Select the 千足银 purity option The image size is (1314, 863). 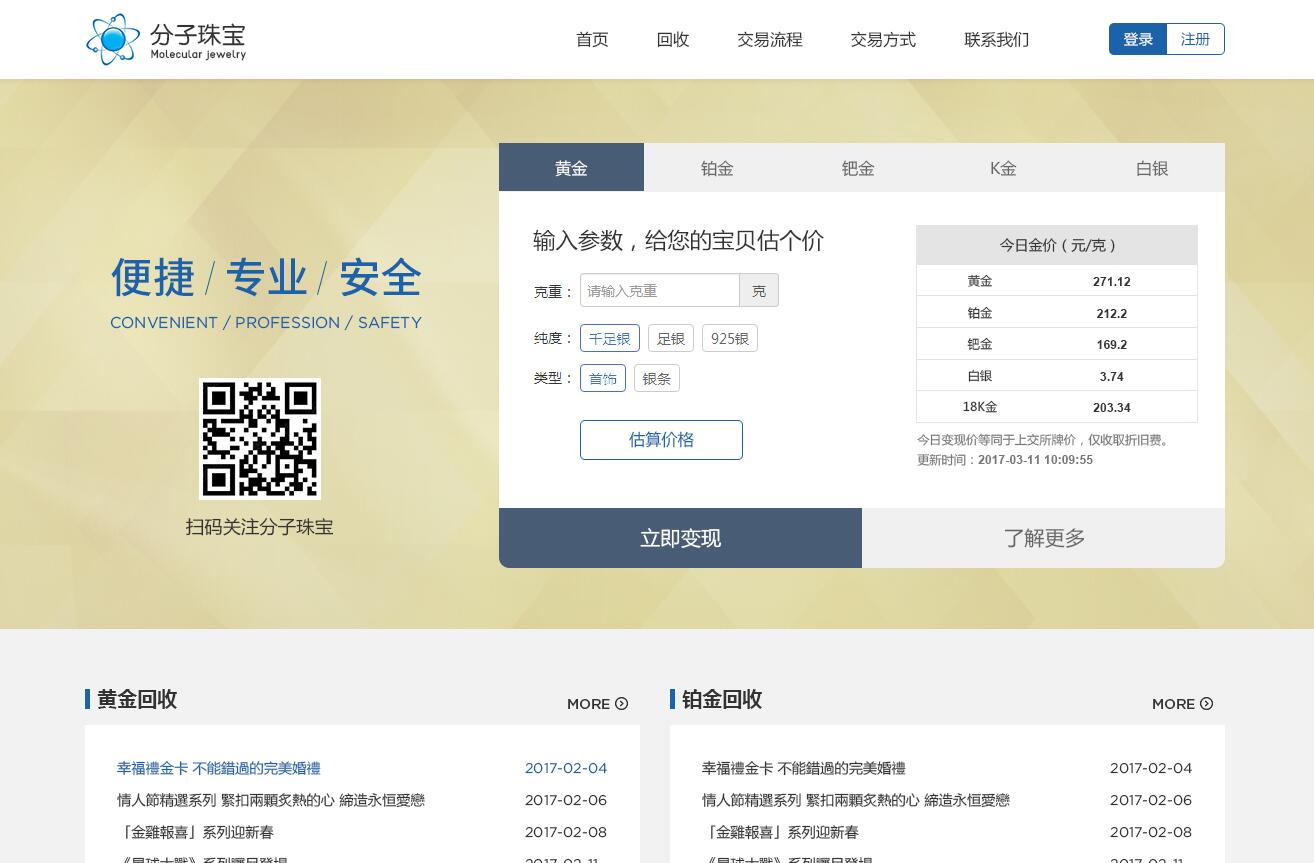pos(610,338)
